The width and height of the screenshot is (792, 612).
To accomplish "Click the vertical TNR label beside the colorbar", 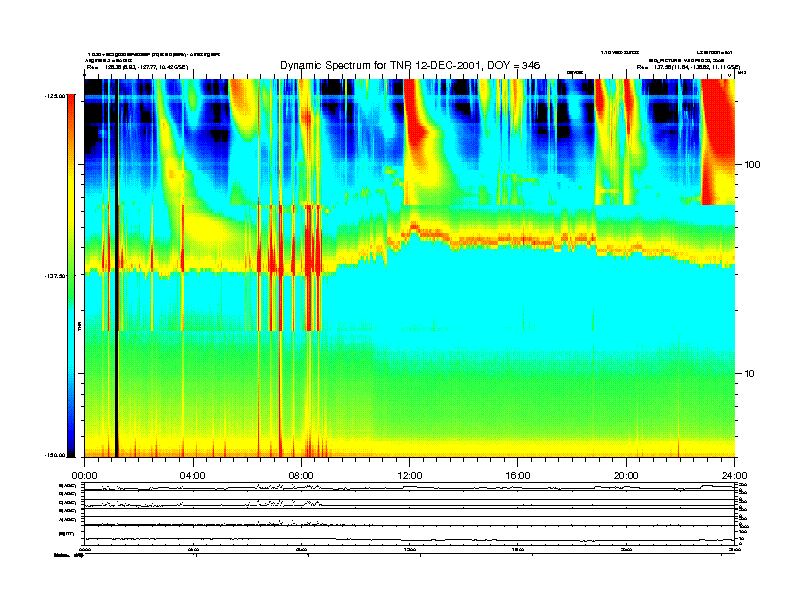I will (79, 326).
